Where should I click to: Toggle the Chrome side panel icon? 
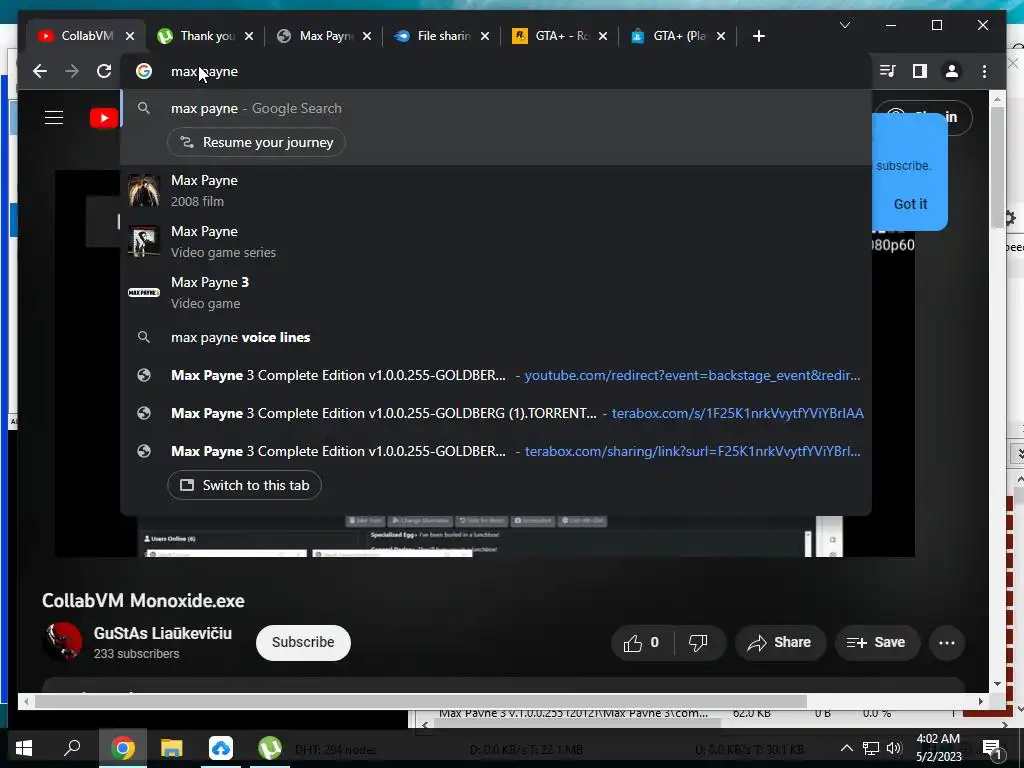tap(920, 71)
